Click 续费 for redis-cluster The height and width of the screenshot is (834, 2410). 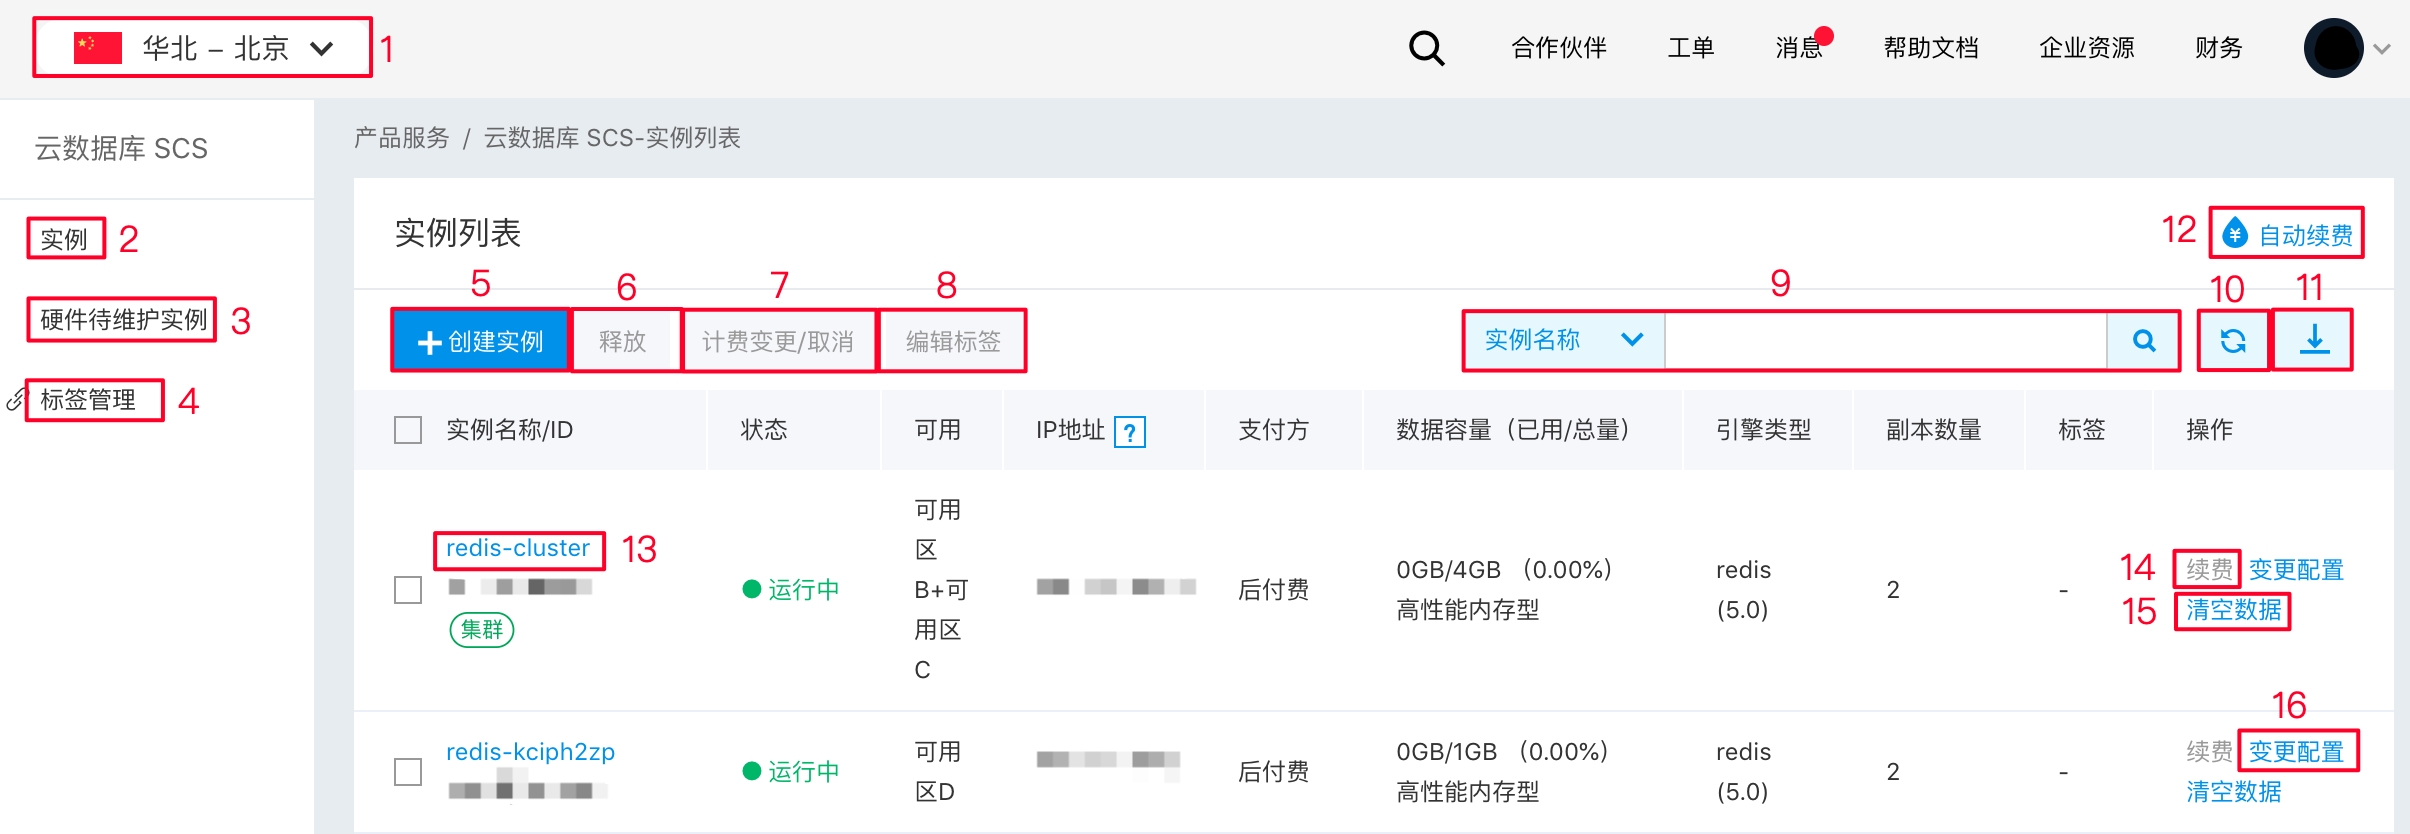(2209, 569)
